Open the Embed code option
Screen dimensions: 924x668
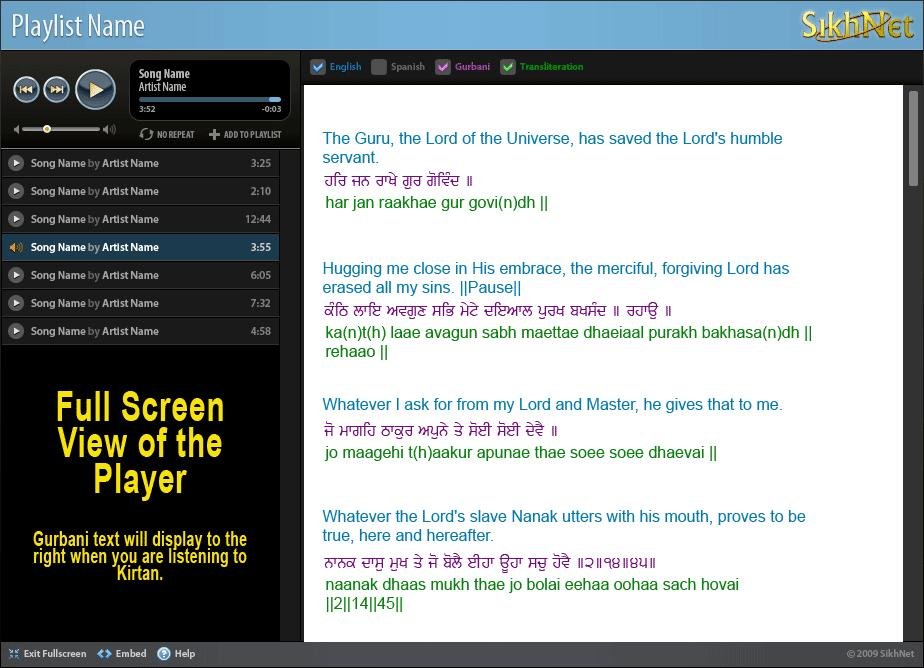(x=105, y=653)
